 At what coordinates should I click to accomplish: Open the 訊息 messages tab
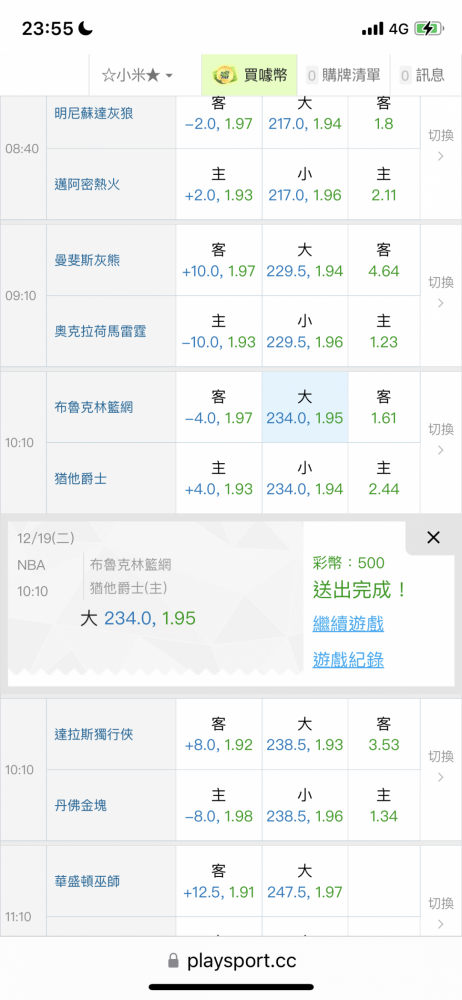click(x=422, y=75)
